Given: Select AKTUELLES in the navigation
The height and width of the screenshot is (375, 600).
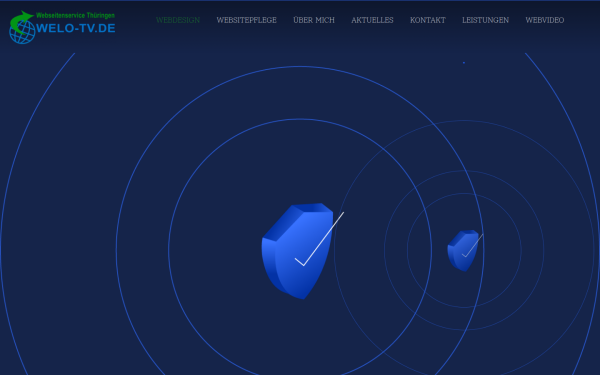Looking at the screenshot, I should click(372, 20).
